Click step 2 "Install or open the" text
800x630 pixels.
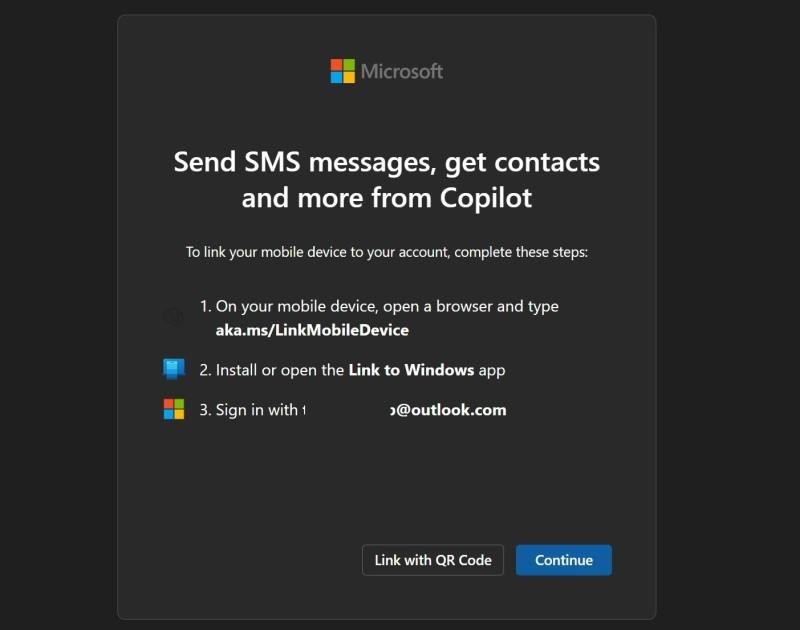[x=280, y=370]
